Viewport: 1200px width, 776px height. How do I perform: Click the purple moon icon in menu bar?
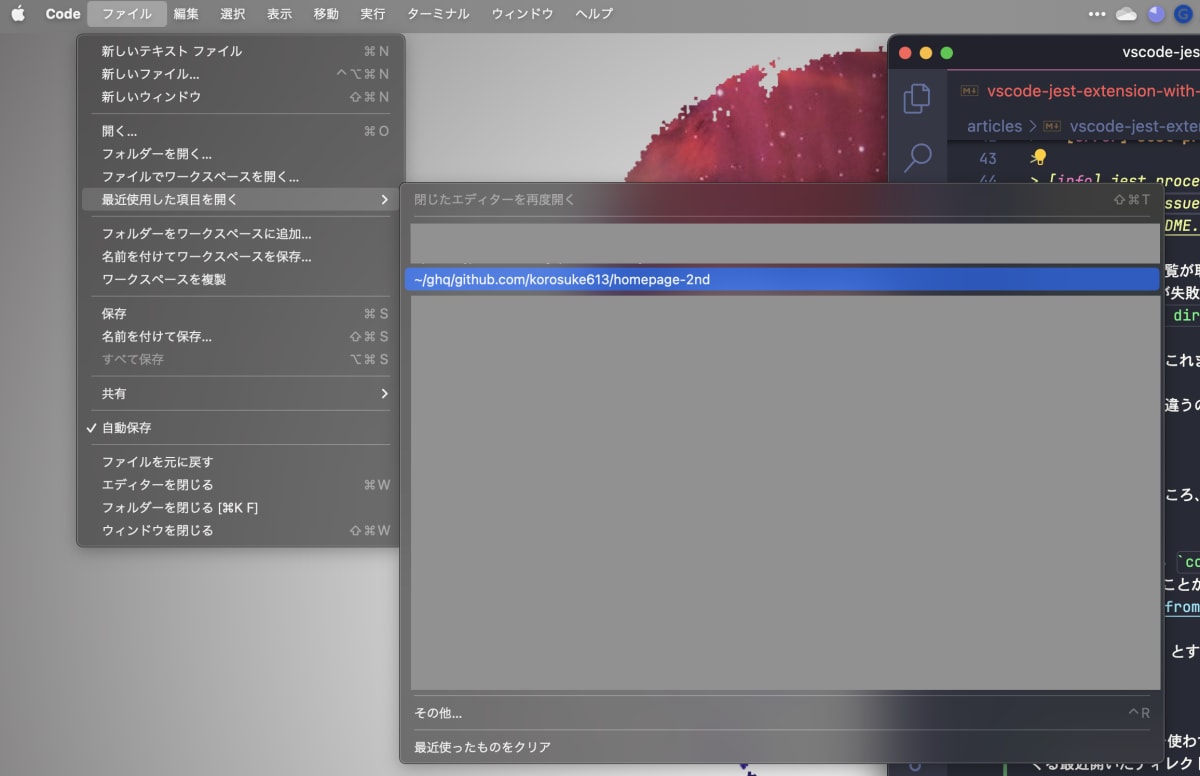[x=1157, y=14]
